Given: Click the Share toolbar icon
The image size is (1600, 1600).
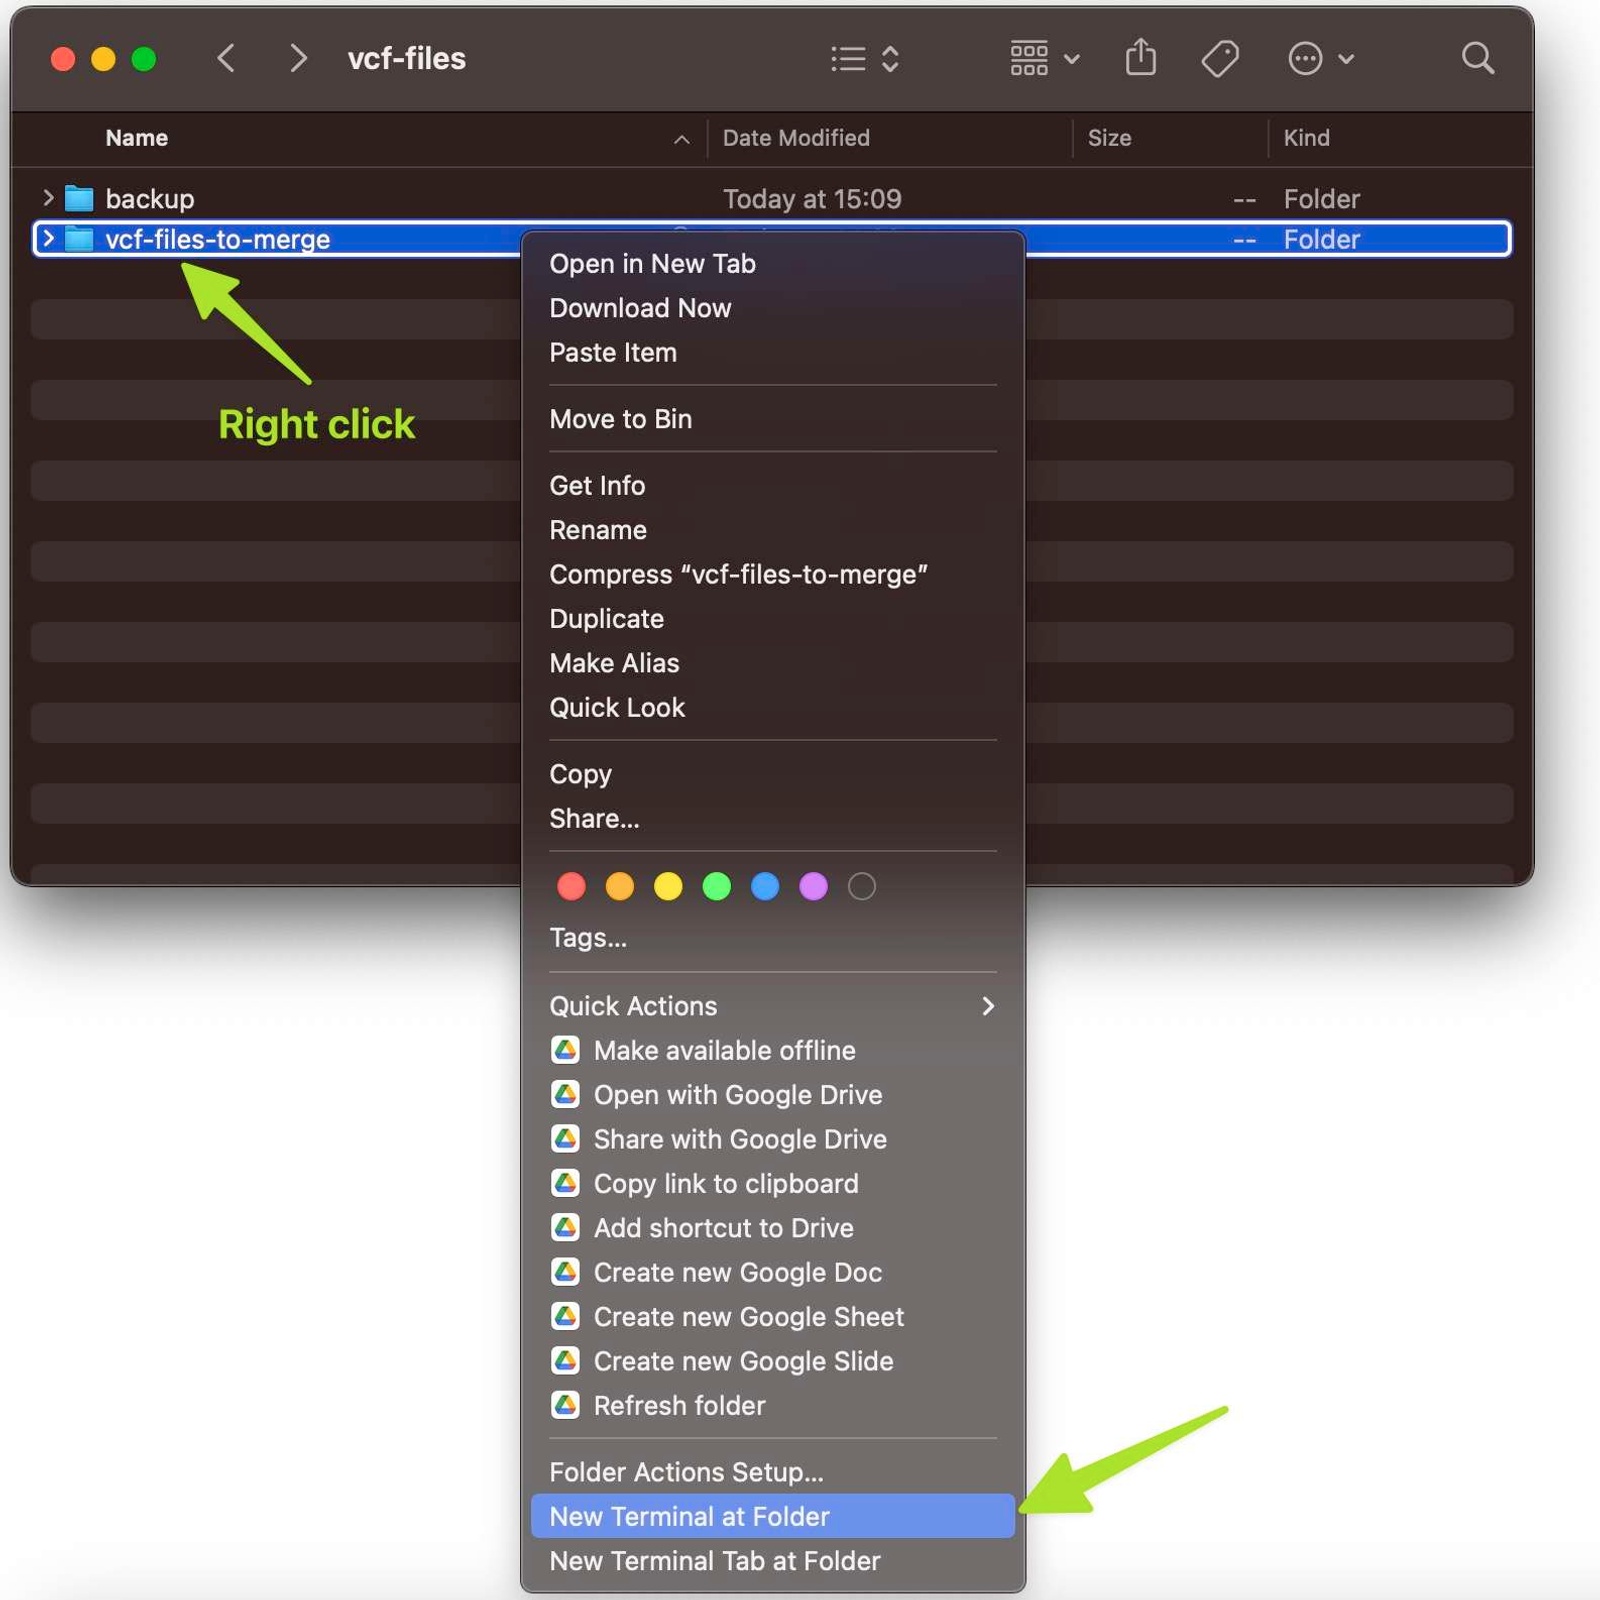Looking at the screenshot, I should (x=1141, y=58).
